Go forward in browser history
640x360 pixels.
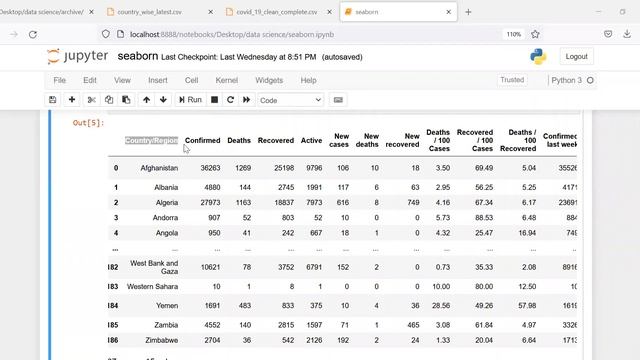pos(14,34)
